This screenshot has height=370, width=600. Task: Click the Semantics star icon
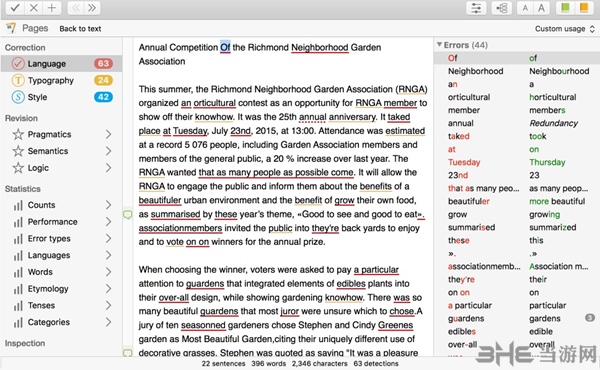[18, 151]
